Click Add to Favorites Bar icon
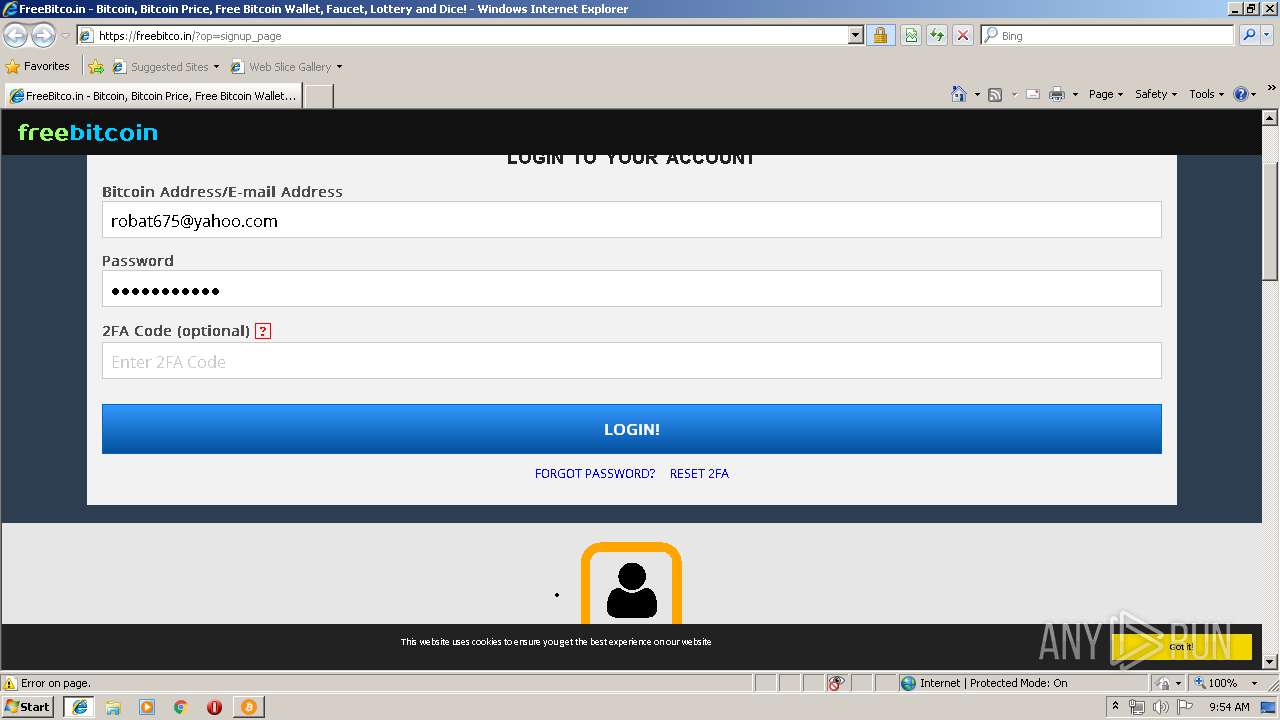1280x720 pixels. [96, 67]
